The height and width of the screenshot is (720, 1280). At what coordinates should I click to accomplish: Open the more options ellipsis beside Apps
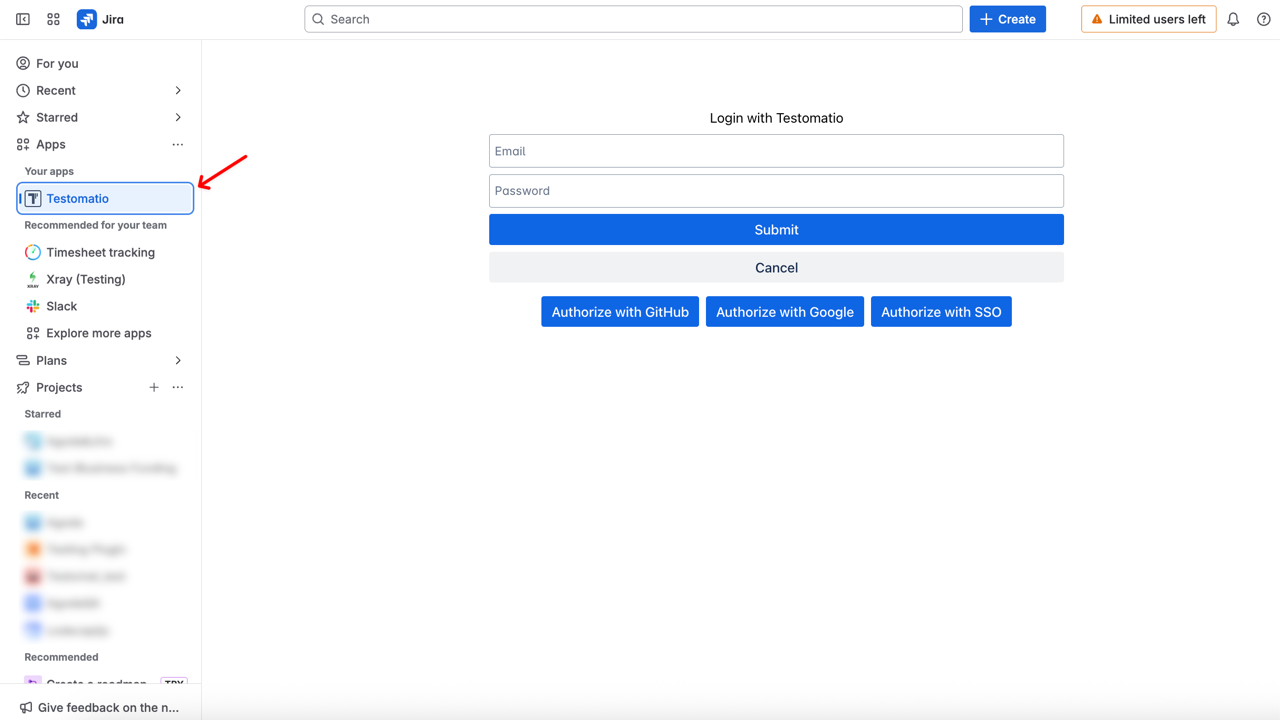[x=178, y=144]
